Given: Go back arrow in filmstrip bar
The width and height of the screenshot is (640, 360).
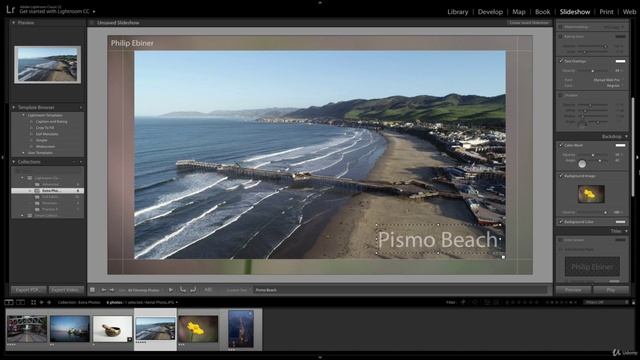Looking at the screenshot, I should [41, 302].
